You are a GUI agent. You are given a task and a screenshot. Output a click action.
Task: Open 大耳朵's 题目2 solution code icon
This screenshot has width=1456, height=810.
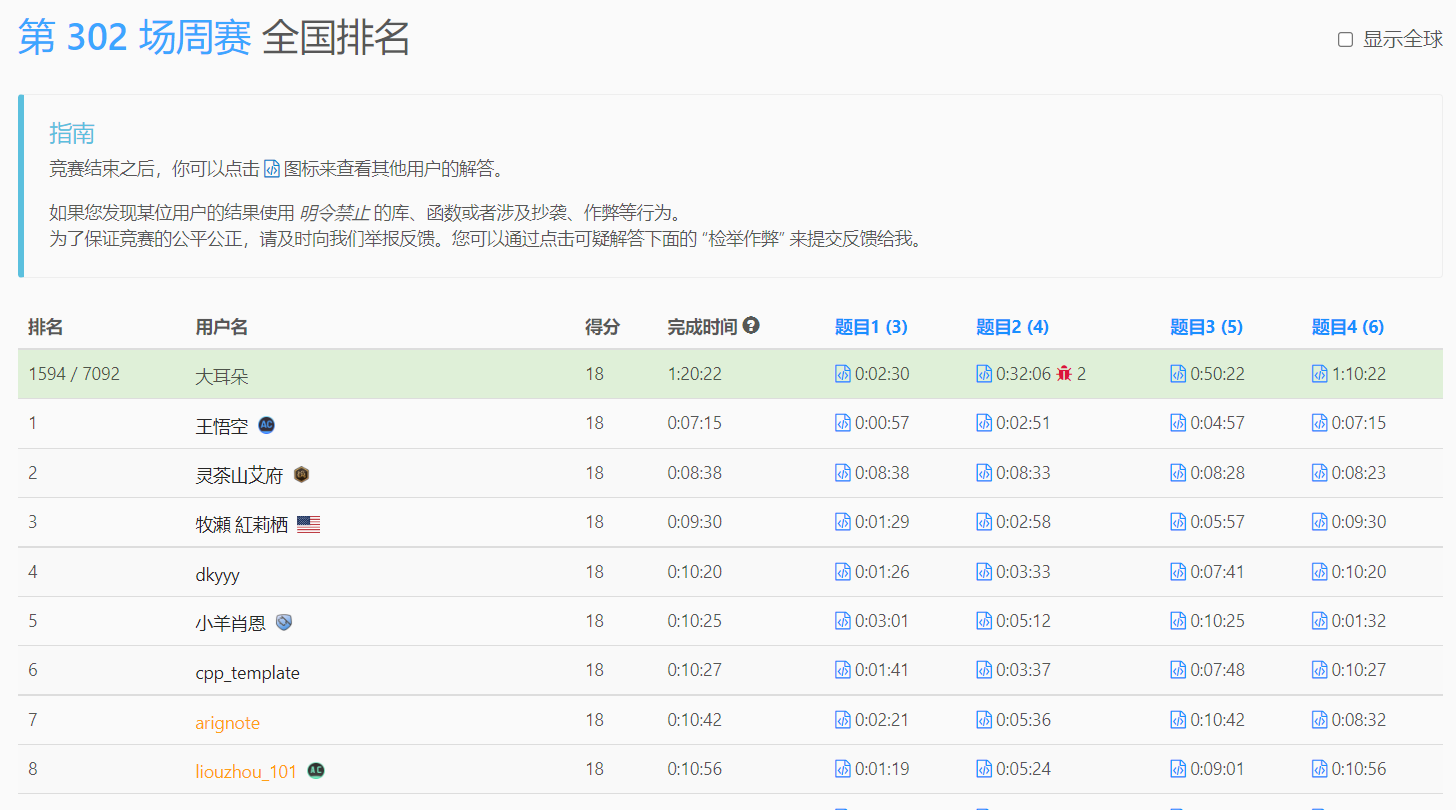tap(984, 374)
